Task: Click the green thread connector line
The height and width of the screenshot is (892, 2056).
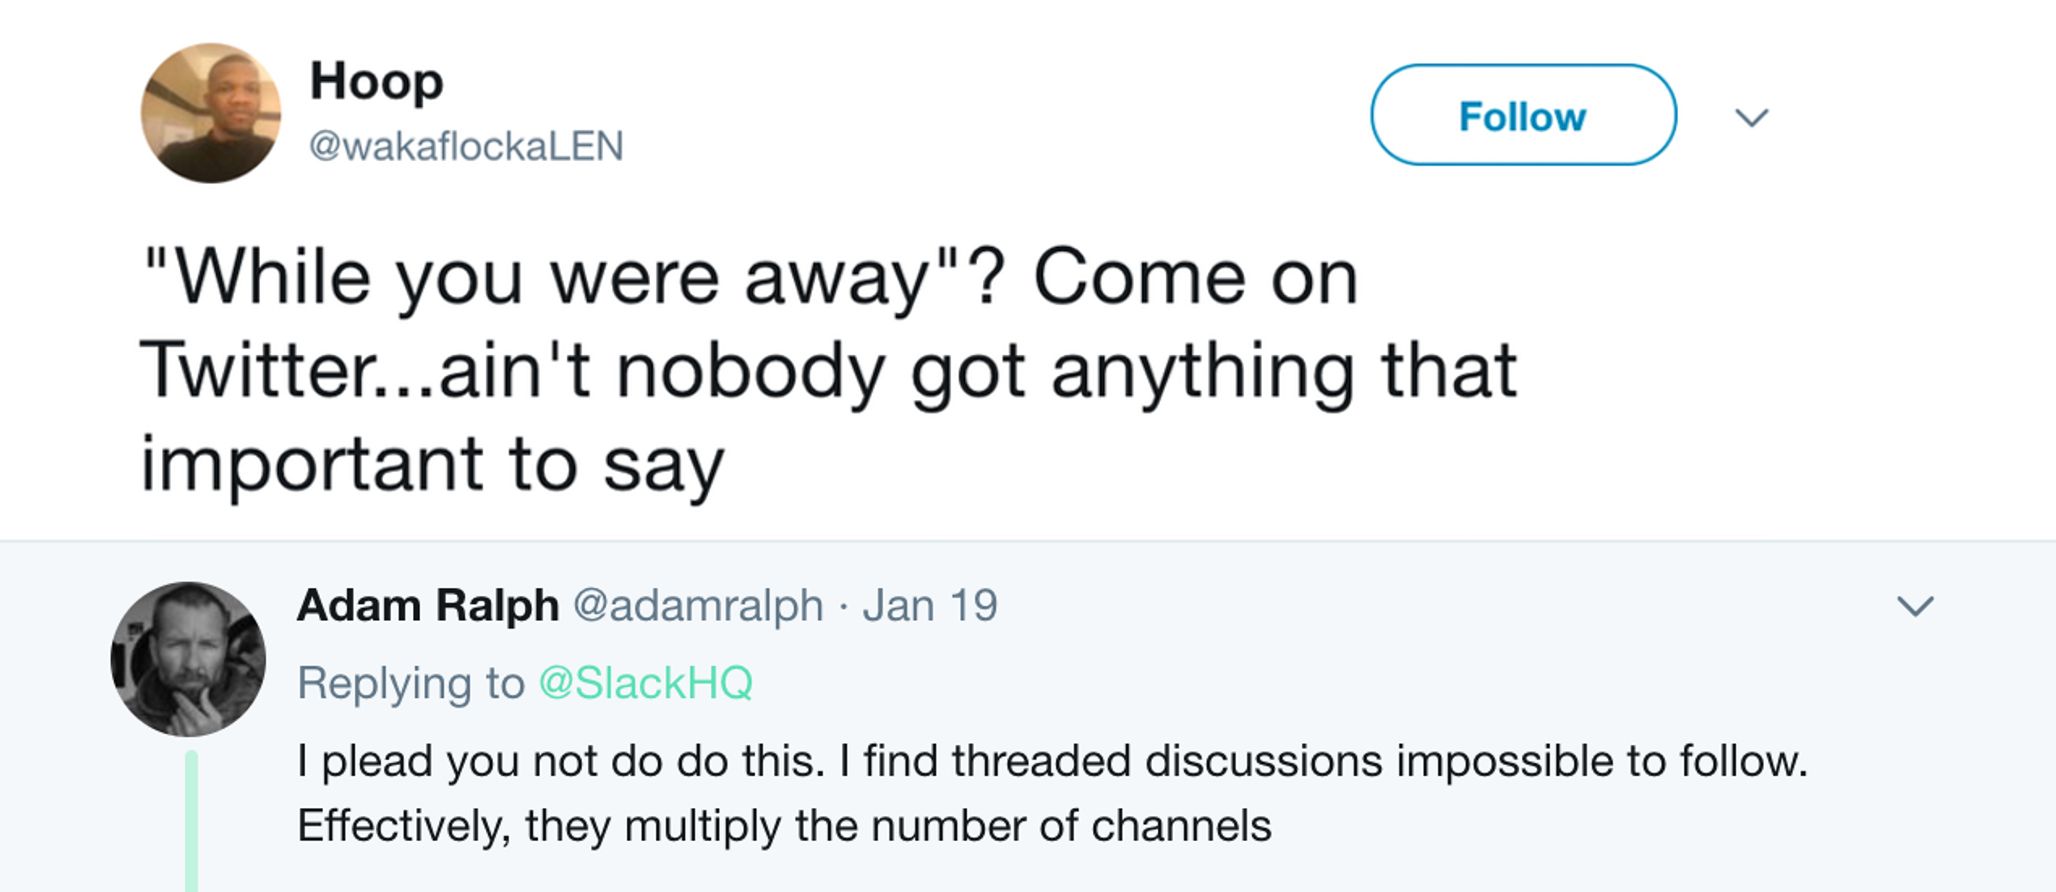Action: (191, 821)
